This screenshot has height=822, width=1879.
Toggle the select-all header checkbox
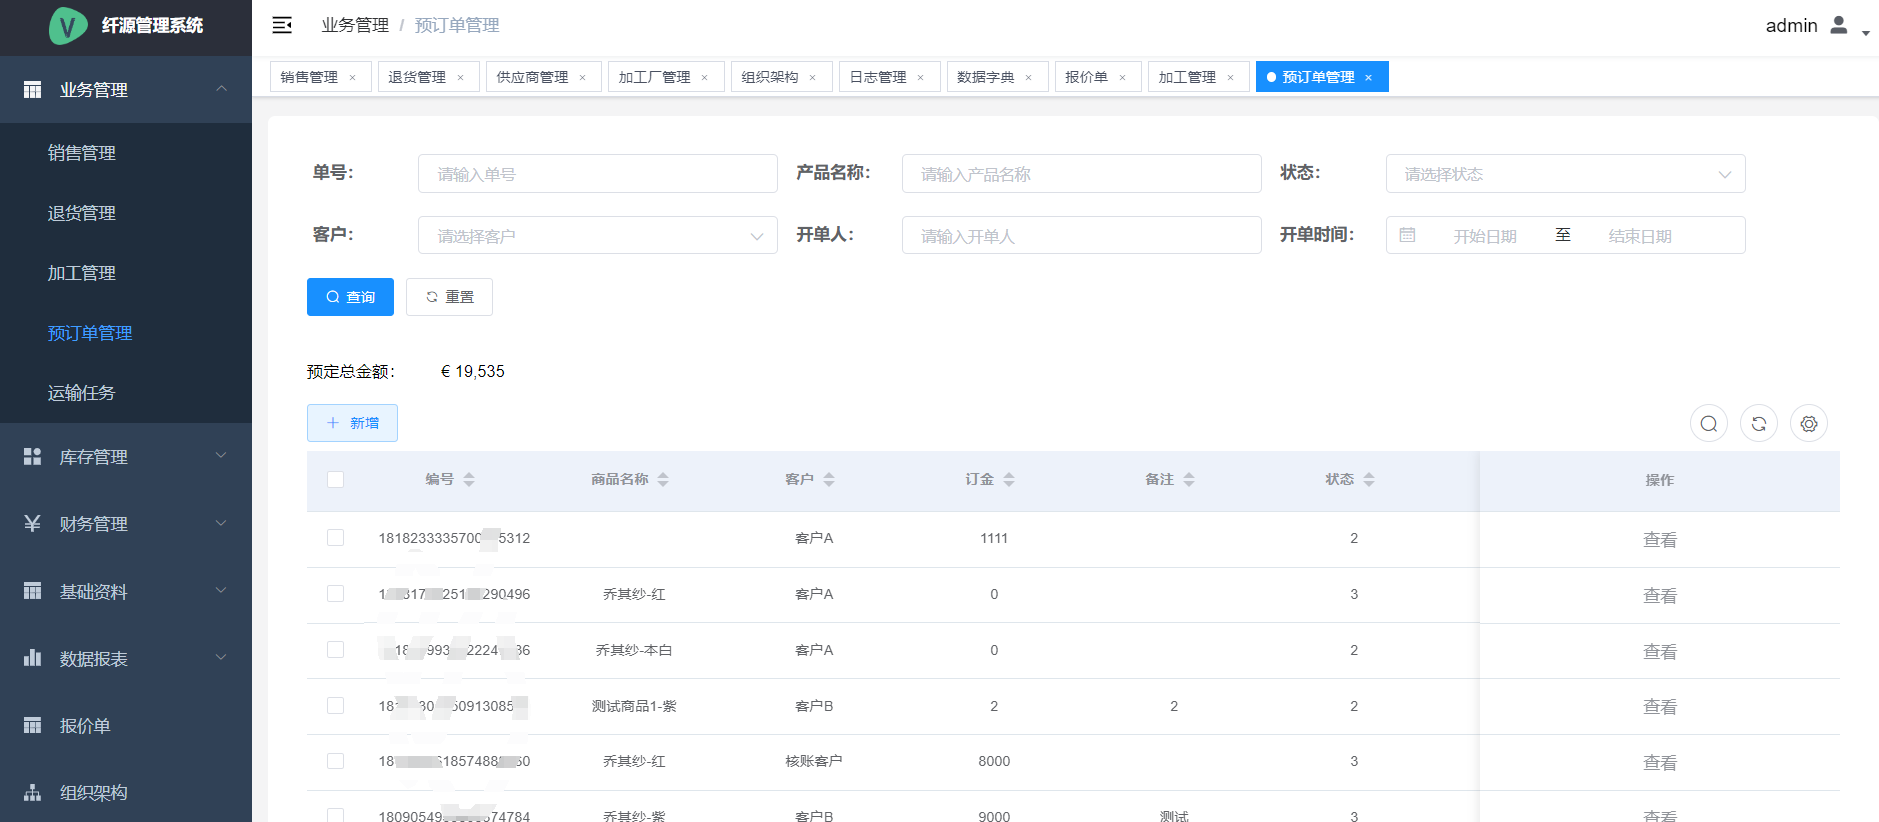coord(336,480)
